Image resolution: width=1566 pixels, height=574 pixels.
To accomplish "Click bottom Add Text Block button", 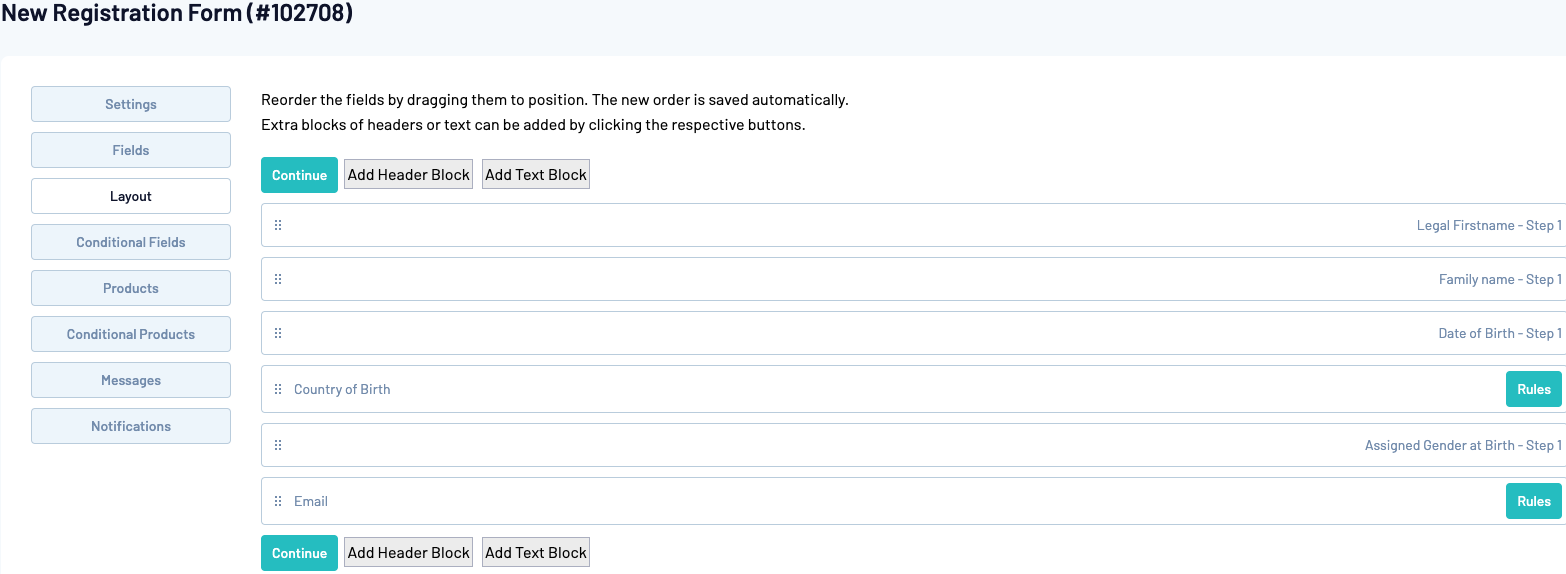I will pos(536,553).
